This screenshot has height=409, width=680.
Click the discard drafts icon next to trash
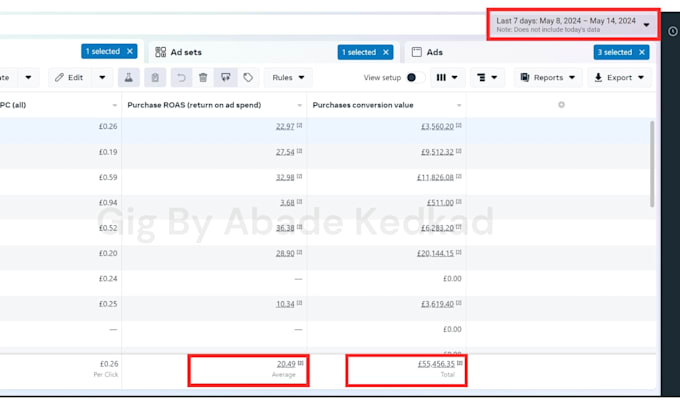pos(226,78)
